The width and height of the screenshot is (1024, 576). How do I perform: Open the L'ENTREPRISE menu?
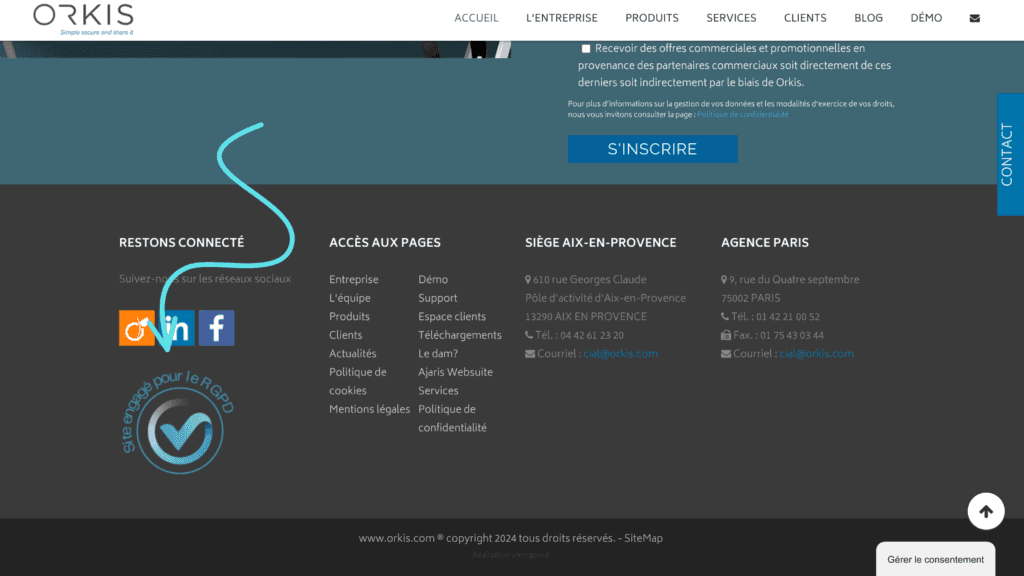pyautogui.click(x=561, y=18)
